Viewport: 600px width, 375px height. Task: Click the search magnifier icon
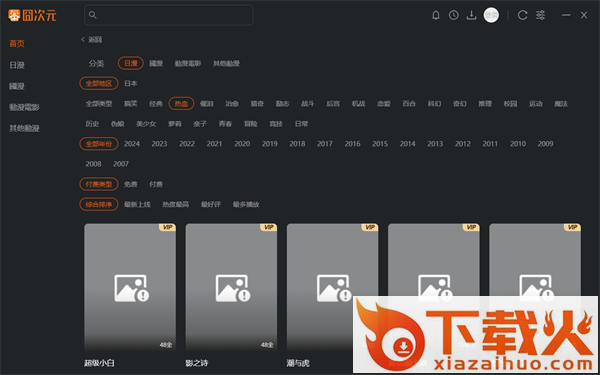click(x=93, y=15)
